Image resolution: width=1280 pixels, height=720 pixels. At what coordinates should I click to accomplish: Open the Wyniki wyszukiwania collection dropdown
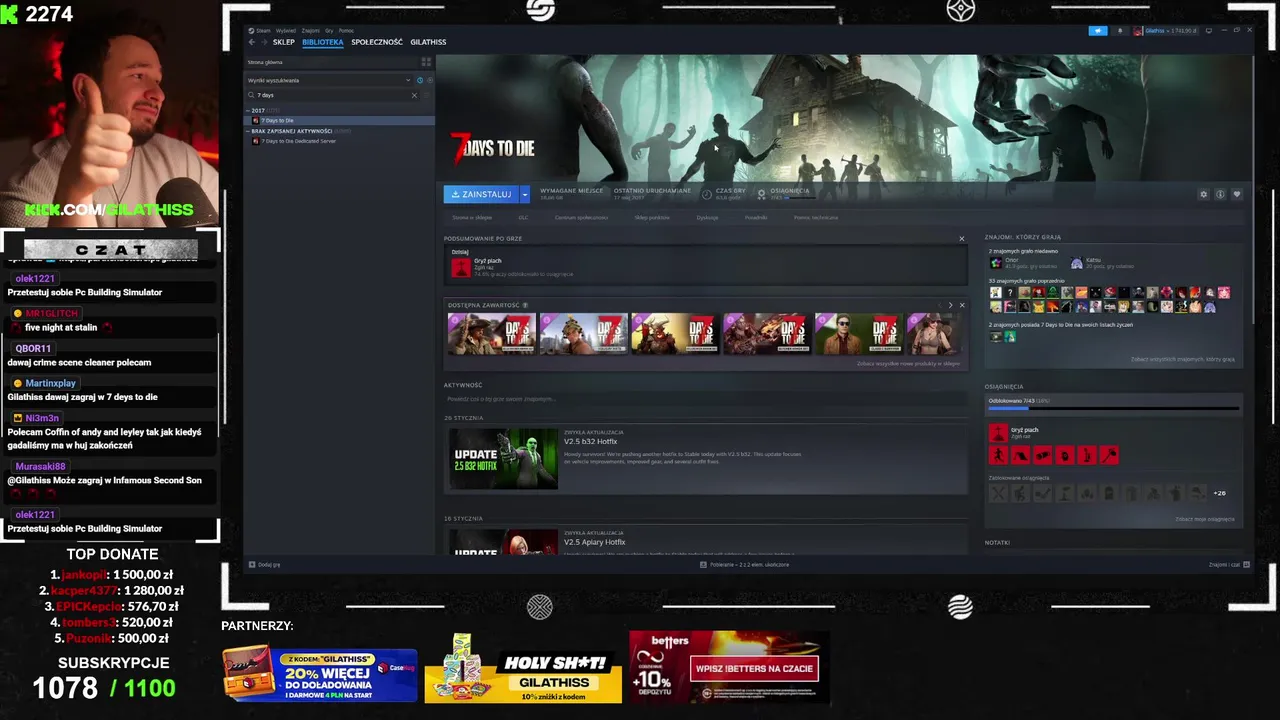[330, 80]
